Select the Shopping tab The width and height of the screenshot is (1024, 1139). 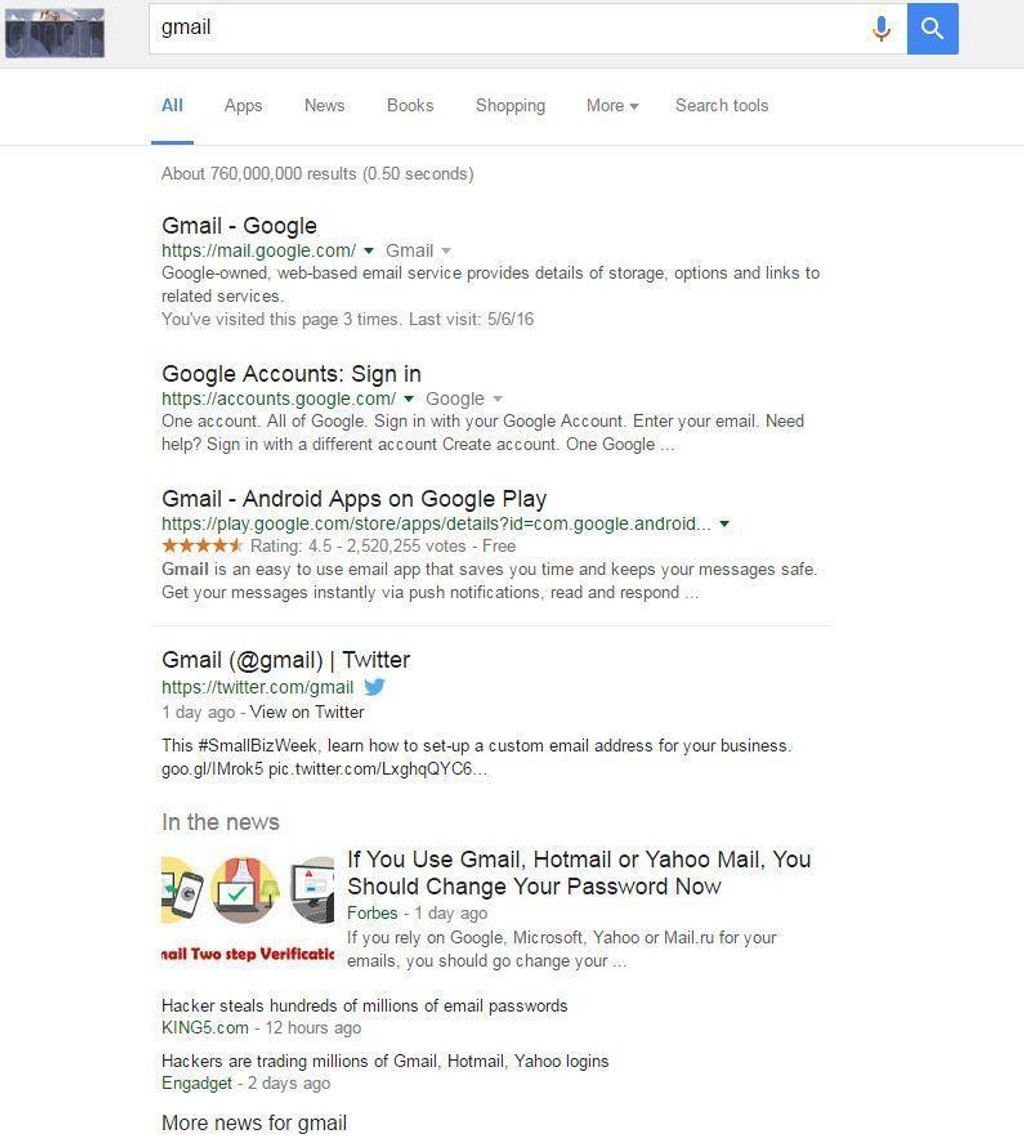pyautogui.click(x=510, y=105)
